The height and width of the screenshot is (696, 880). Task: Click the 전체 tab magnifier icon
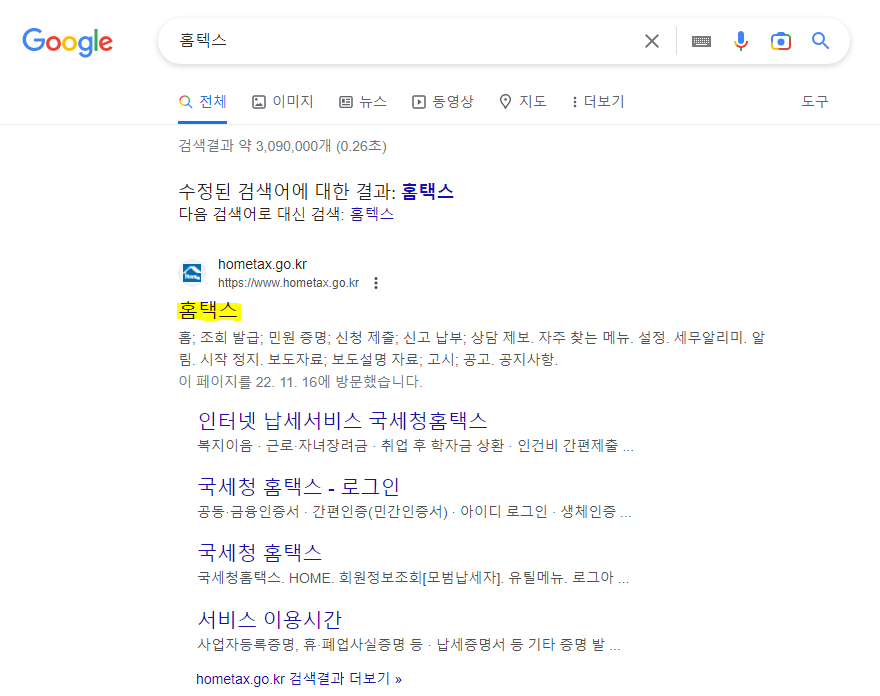pos(185,102)
